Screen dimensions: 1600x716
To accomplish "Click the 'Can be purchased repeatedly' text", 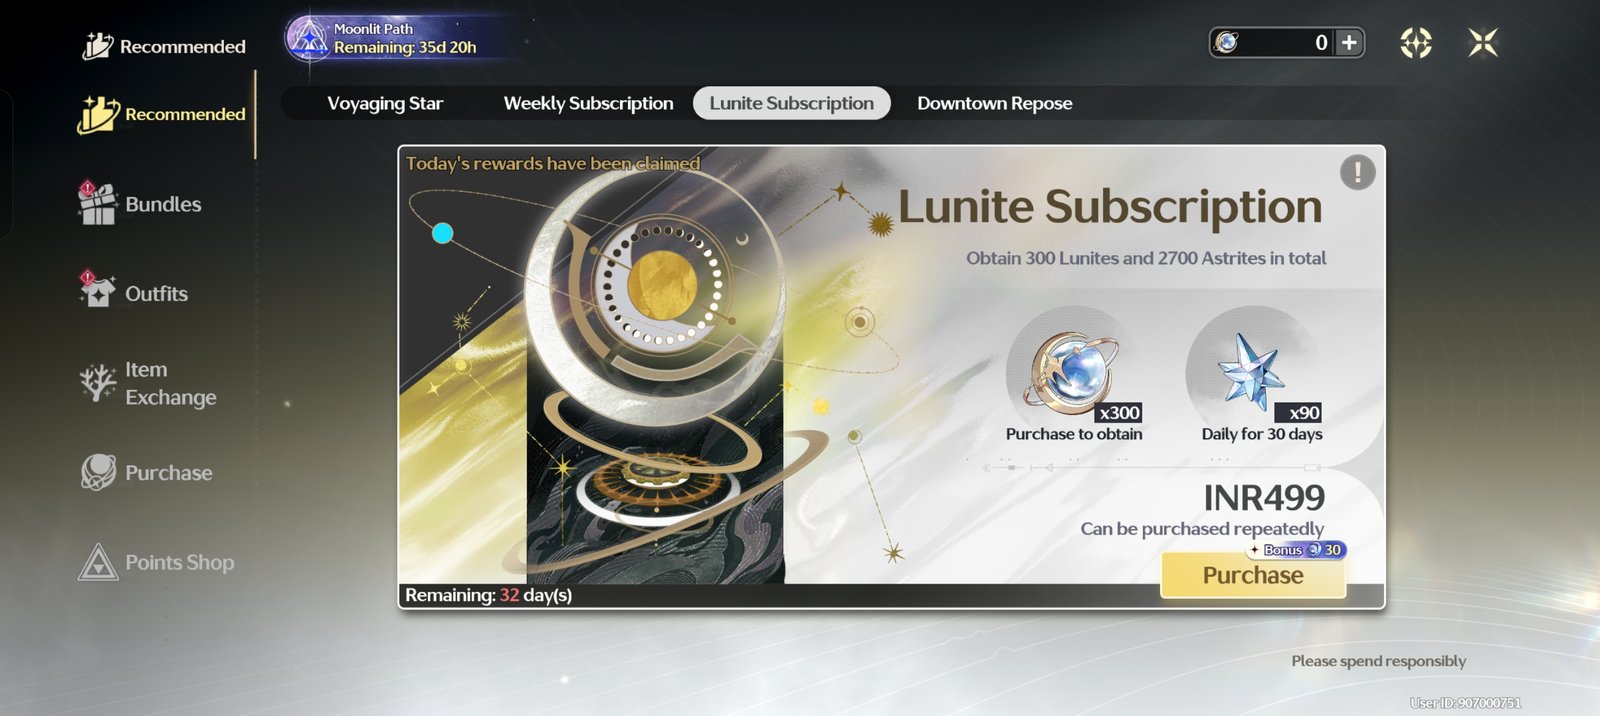I will (1202, 528).
